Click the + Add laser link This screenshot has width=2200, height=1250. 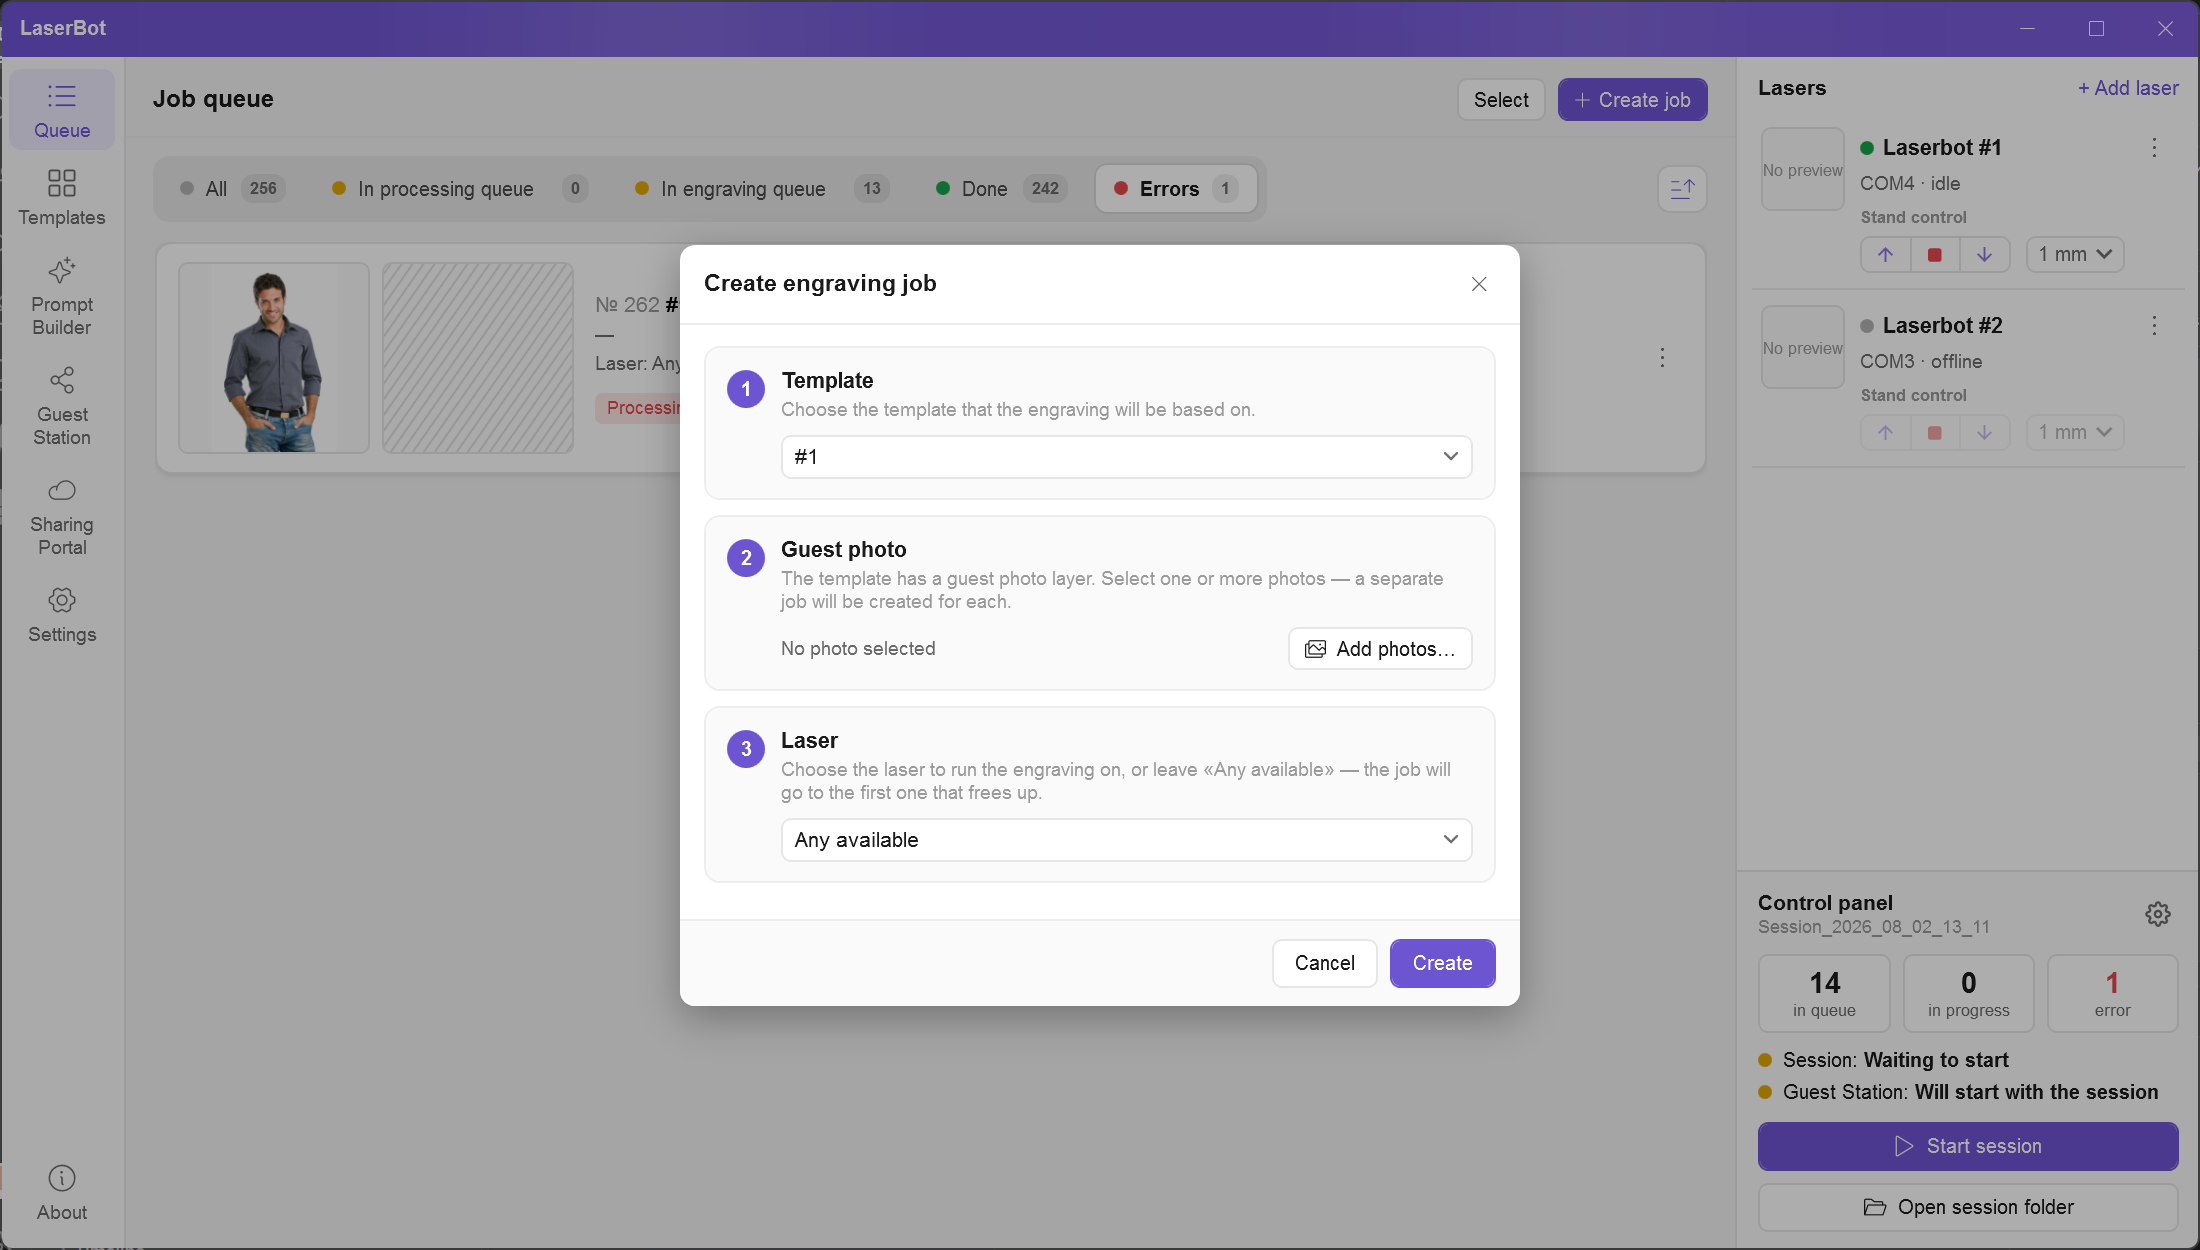click(2128, 88)
